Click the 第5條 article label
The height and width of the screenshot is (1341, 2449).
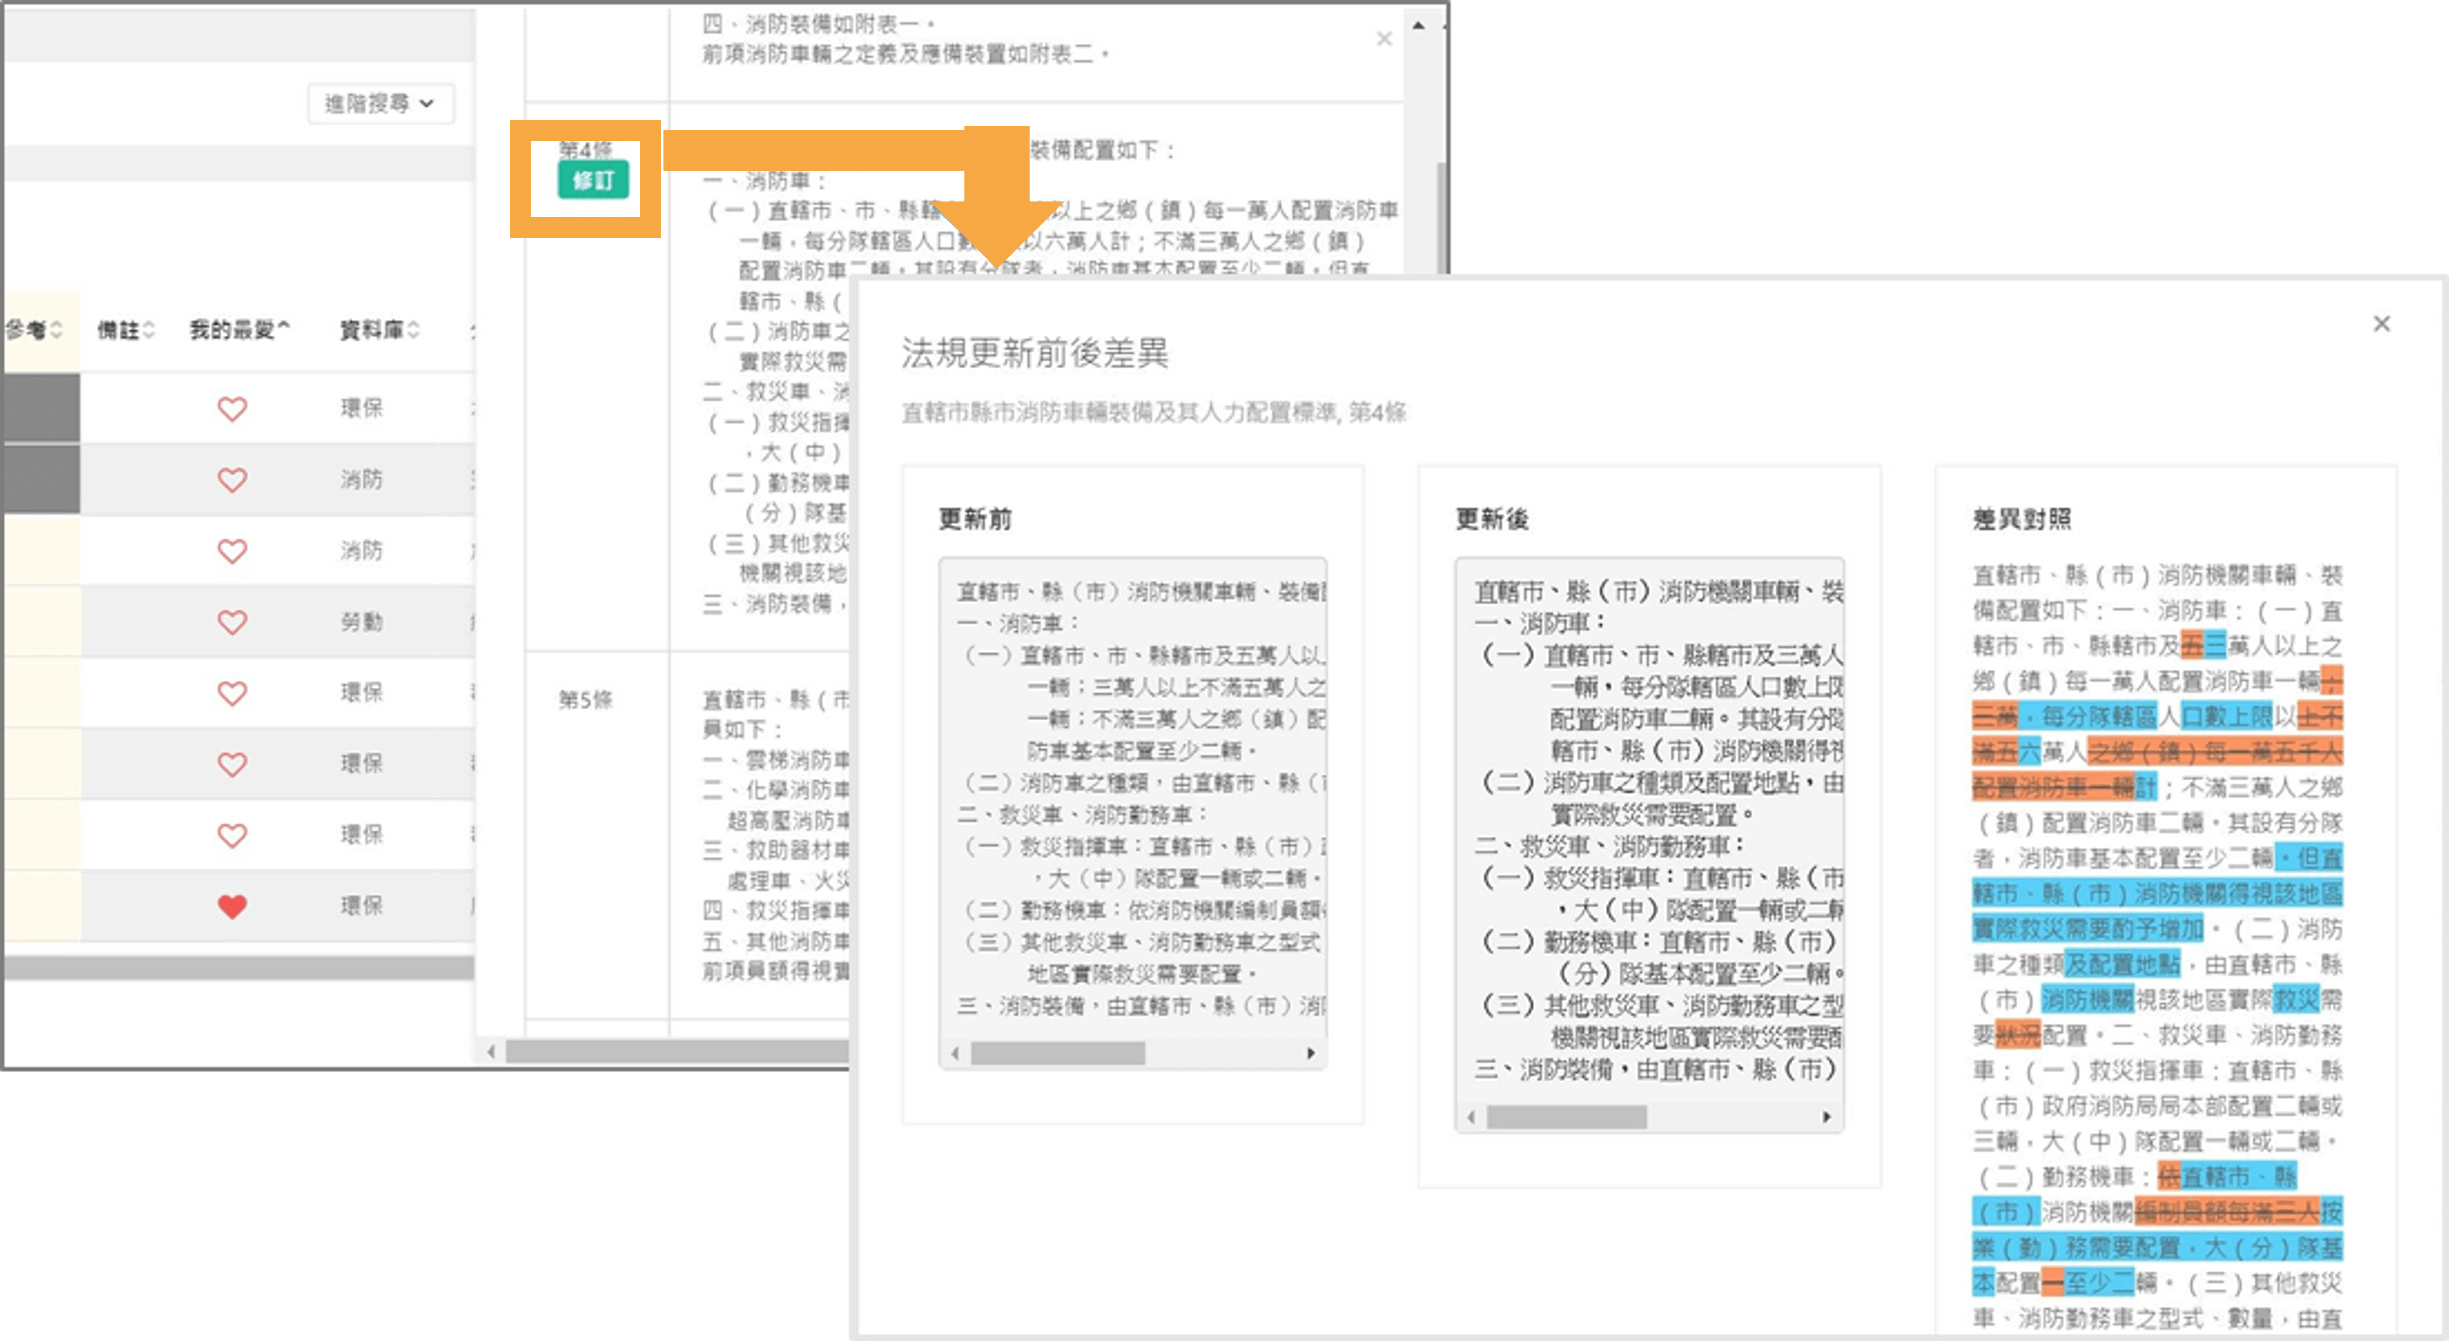(585, 700)
